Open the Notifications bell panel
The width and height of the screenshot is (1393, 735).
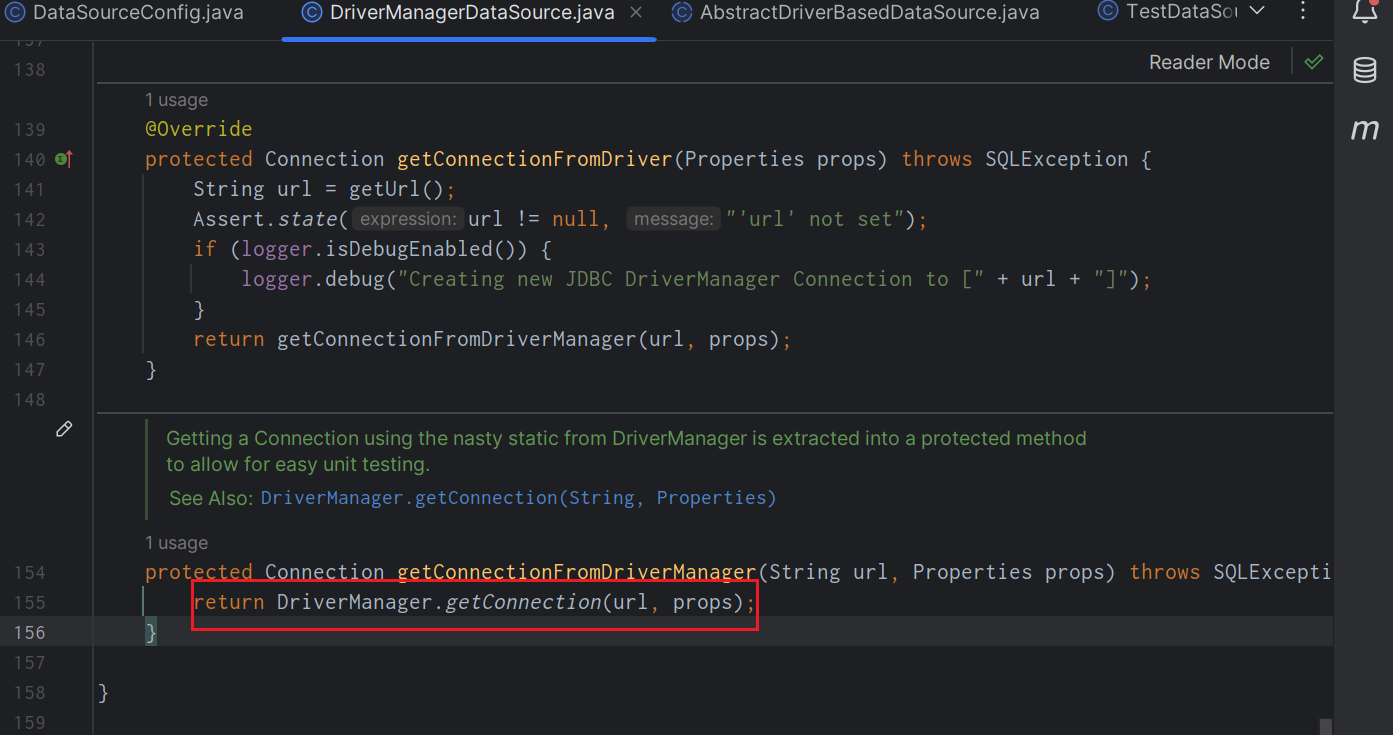click(1365, 12)
